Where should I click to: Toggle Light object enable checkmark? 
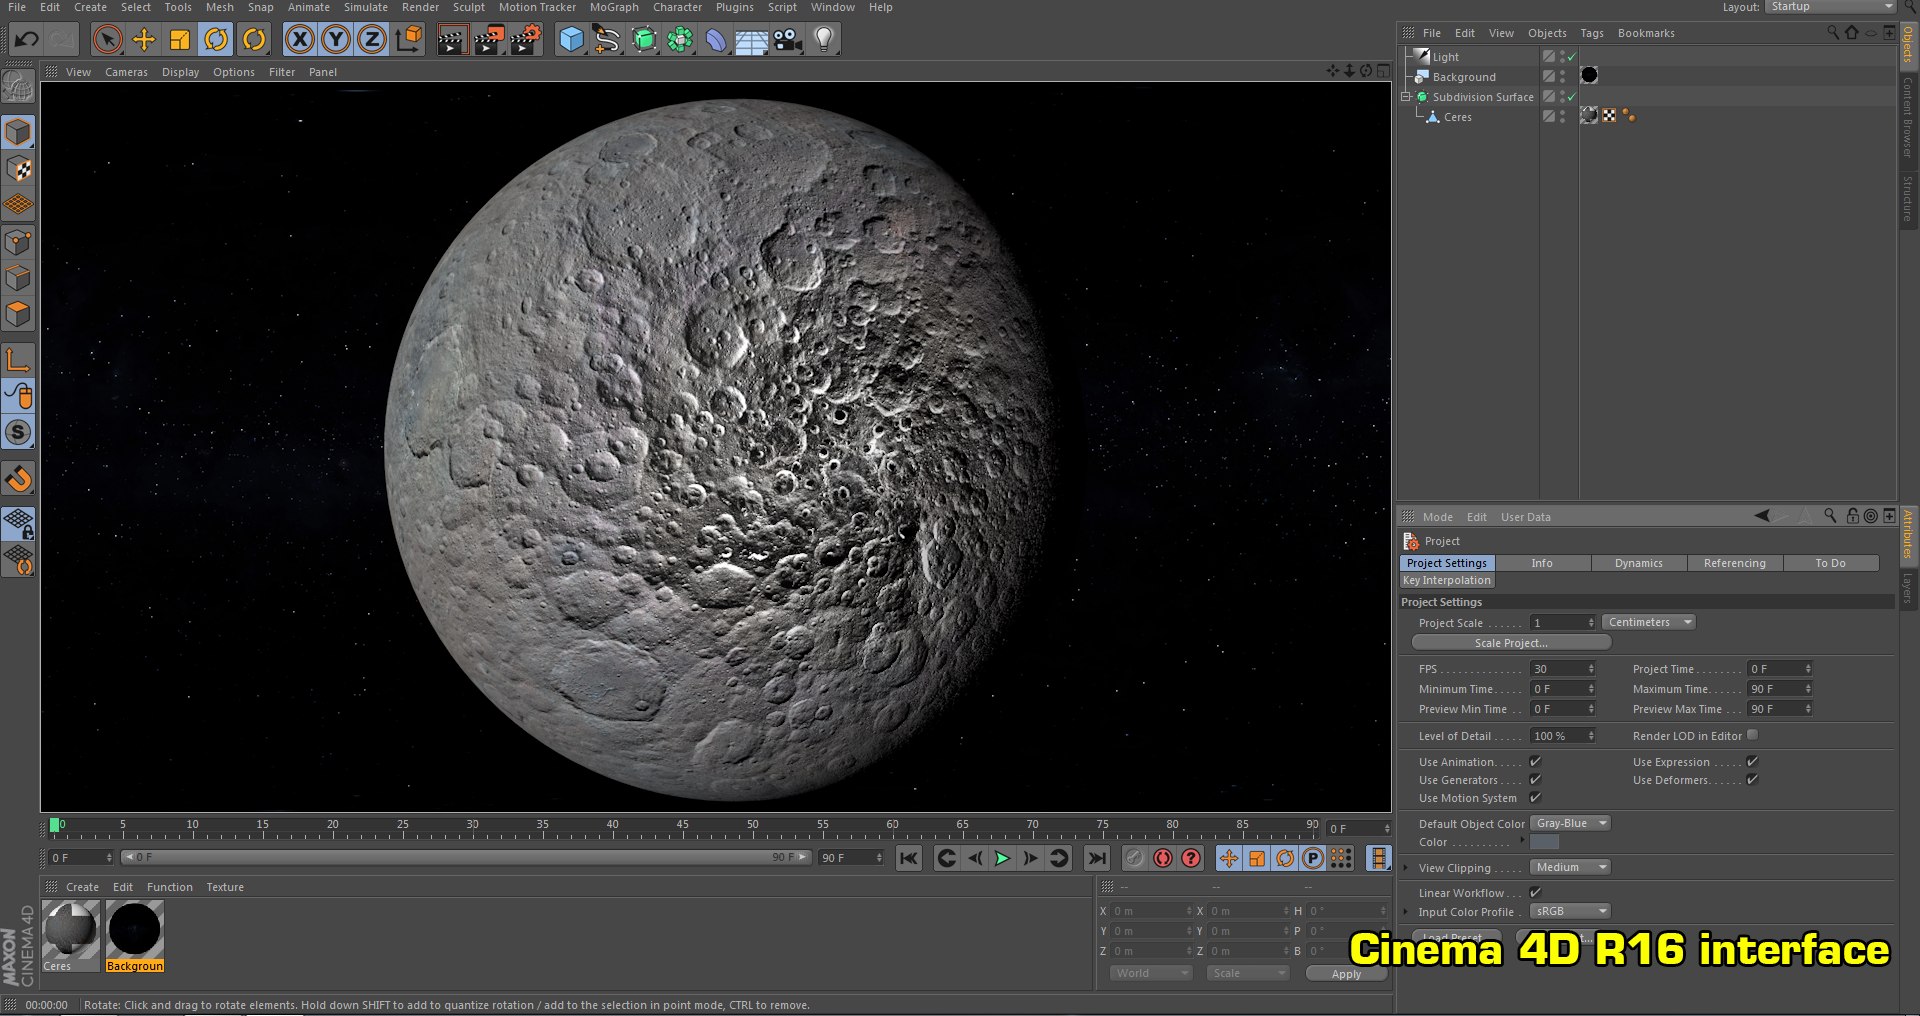[1571, 57]
